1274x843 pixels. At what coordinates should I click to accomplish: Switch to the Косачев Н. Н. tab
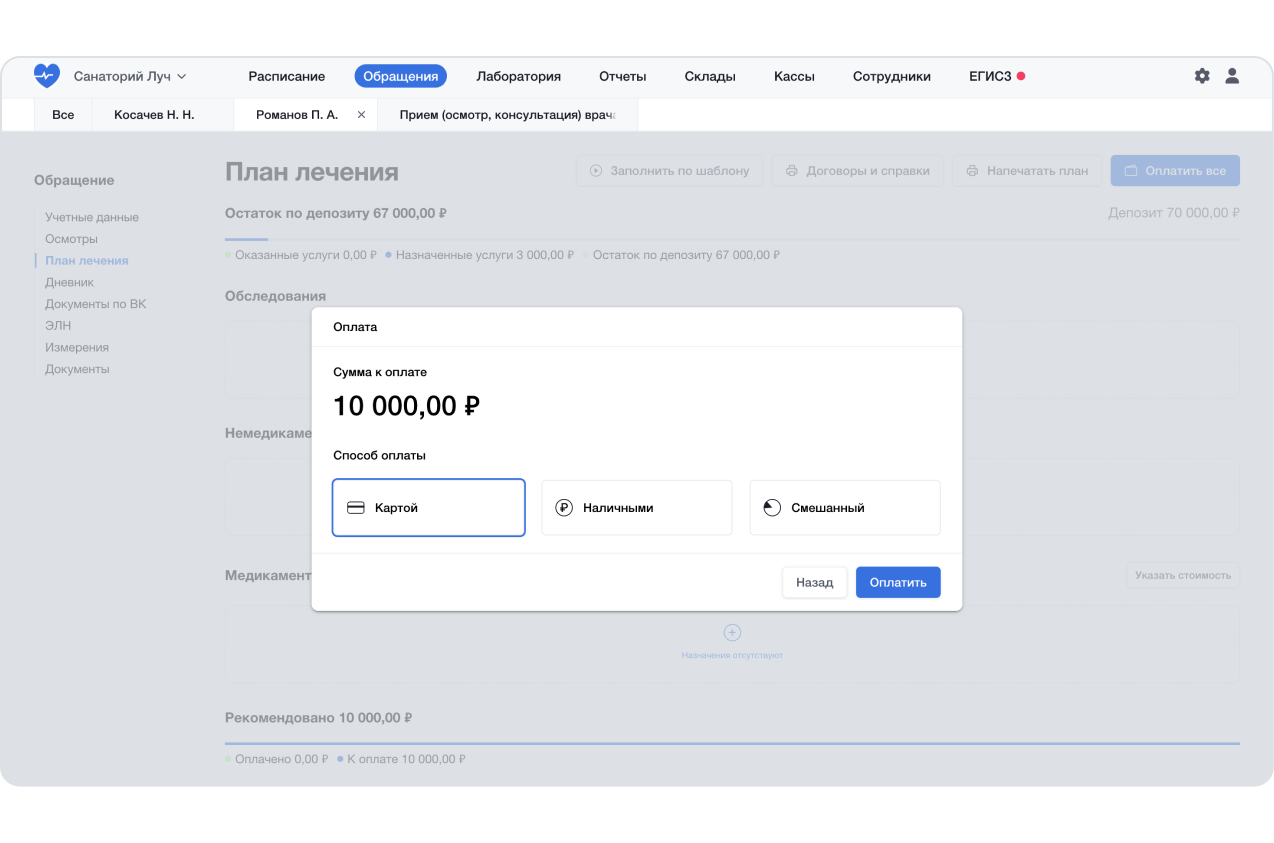click(x=154, y=115)
